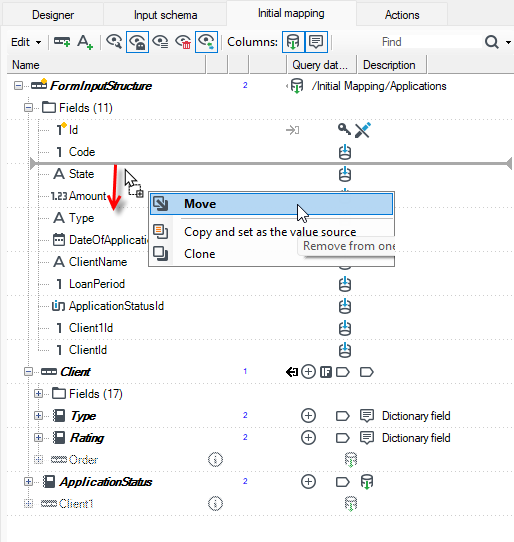Click the first tag icon in Client row
The width and height of the screenshot is (514, 542).
pyautogui.click(x=343, y=372)
